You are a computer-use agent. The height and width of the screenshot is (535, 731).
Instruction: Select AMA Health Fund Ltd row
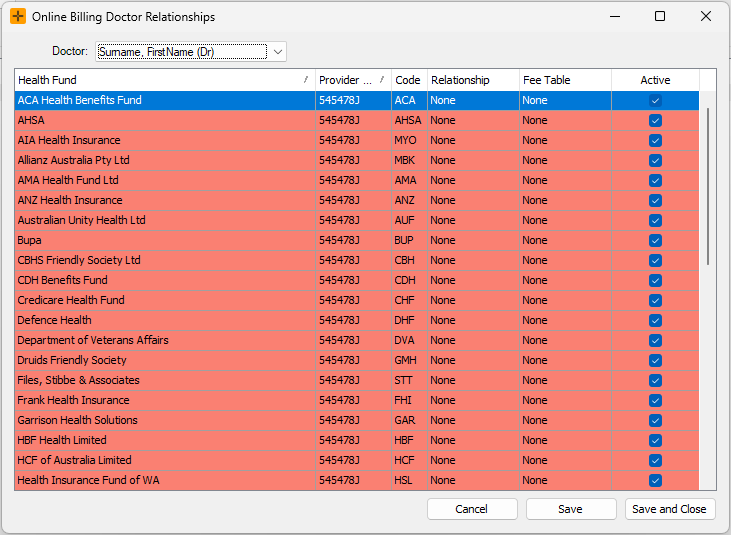point(357,180)
